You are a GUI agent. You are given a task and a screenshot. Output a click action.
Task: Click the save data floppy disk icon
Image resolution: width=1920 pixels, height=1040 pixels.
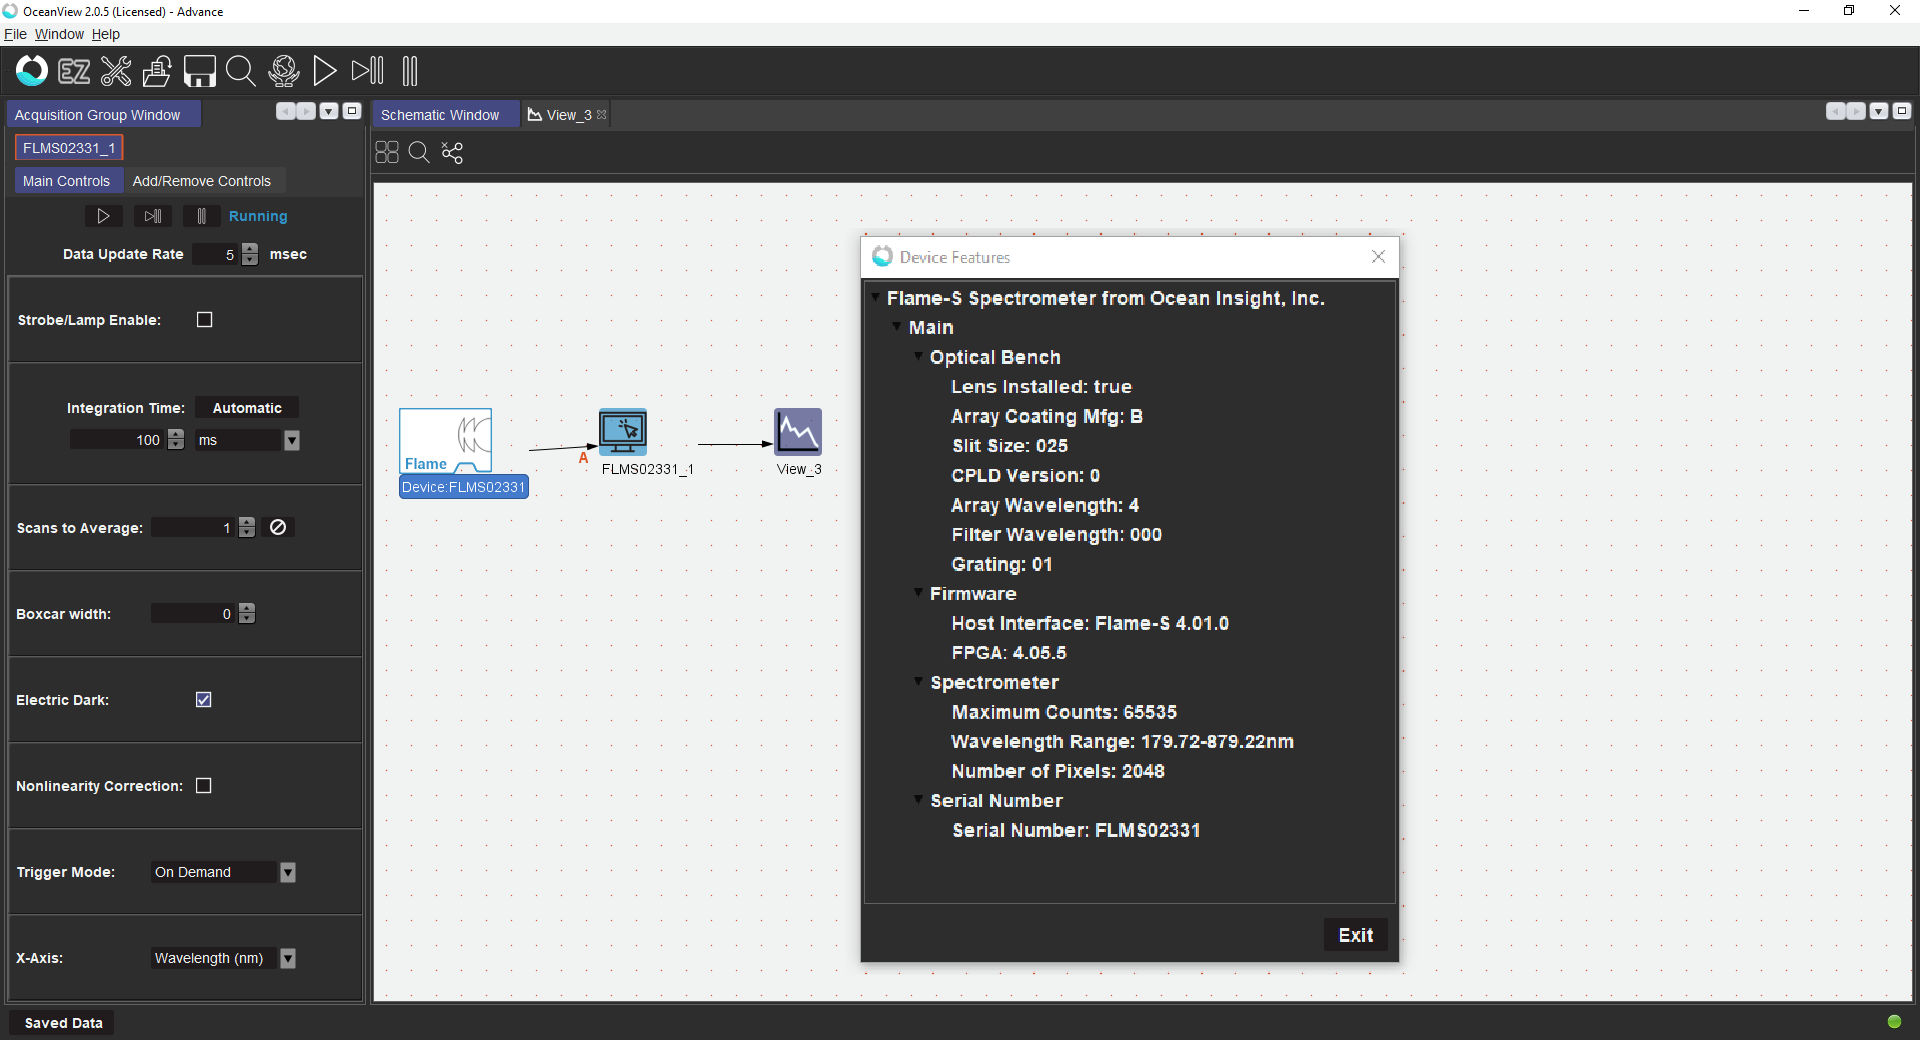[199, 71]
